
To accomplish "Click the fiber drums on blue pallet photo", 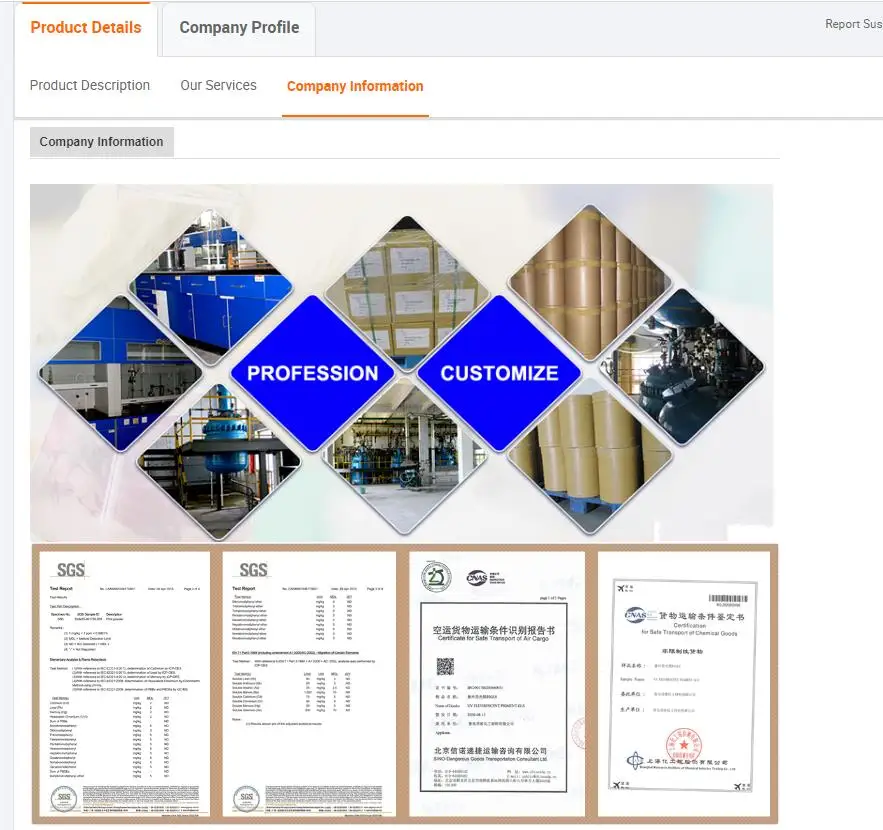I will point(590,456).
